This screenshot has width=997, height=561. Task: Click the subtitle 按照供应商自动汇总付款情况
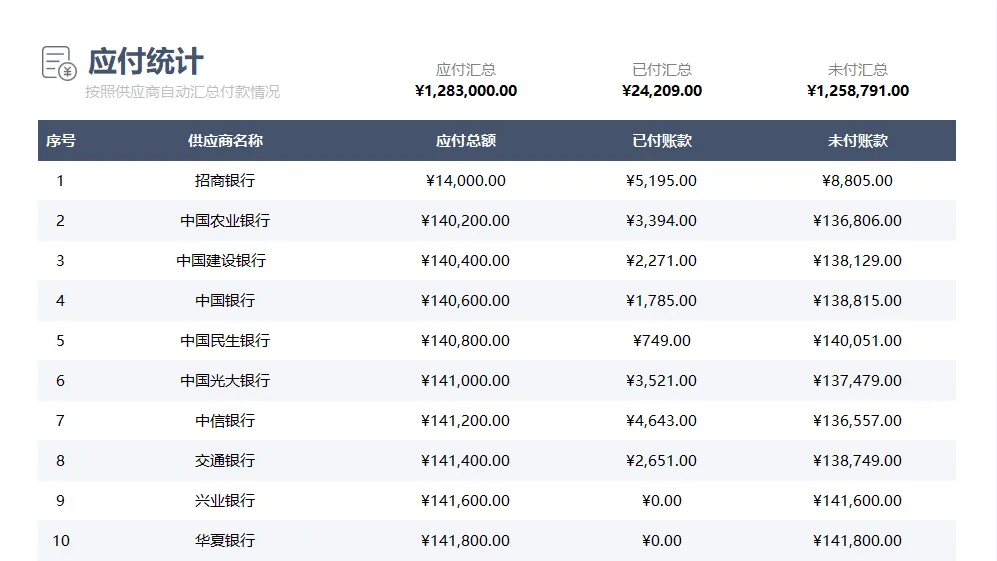pos(182,92)
